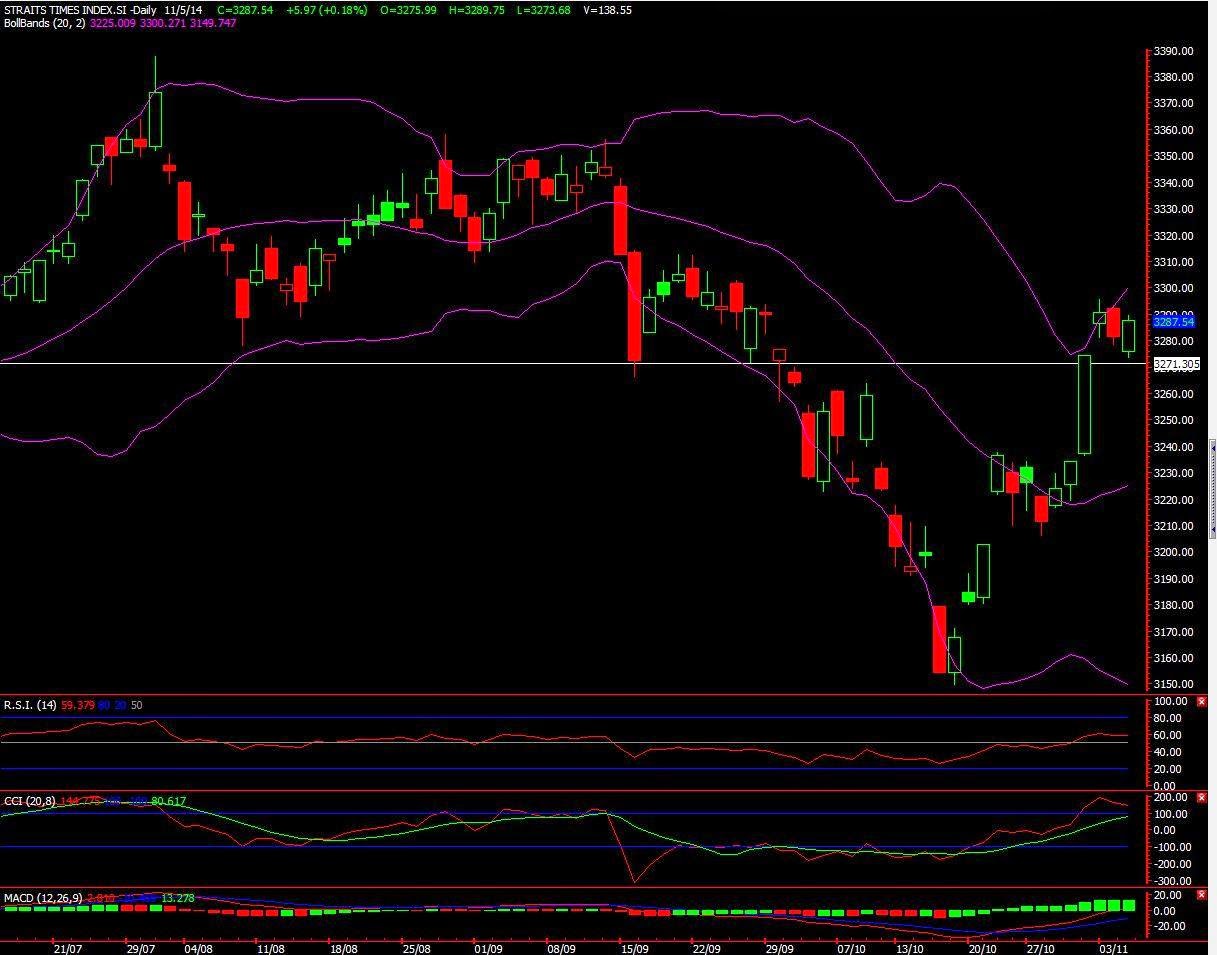The image size is (1217, 955).
Task: Click the C=3287.54 close value
Action: coord(245,10)
